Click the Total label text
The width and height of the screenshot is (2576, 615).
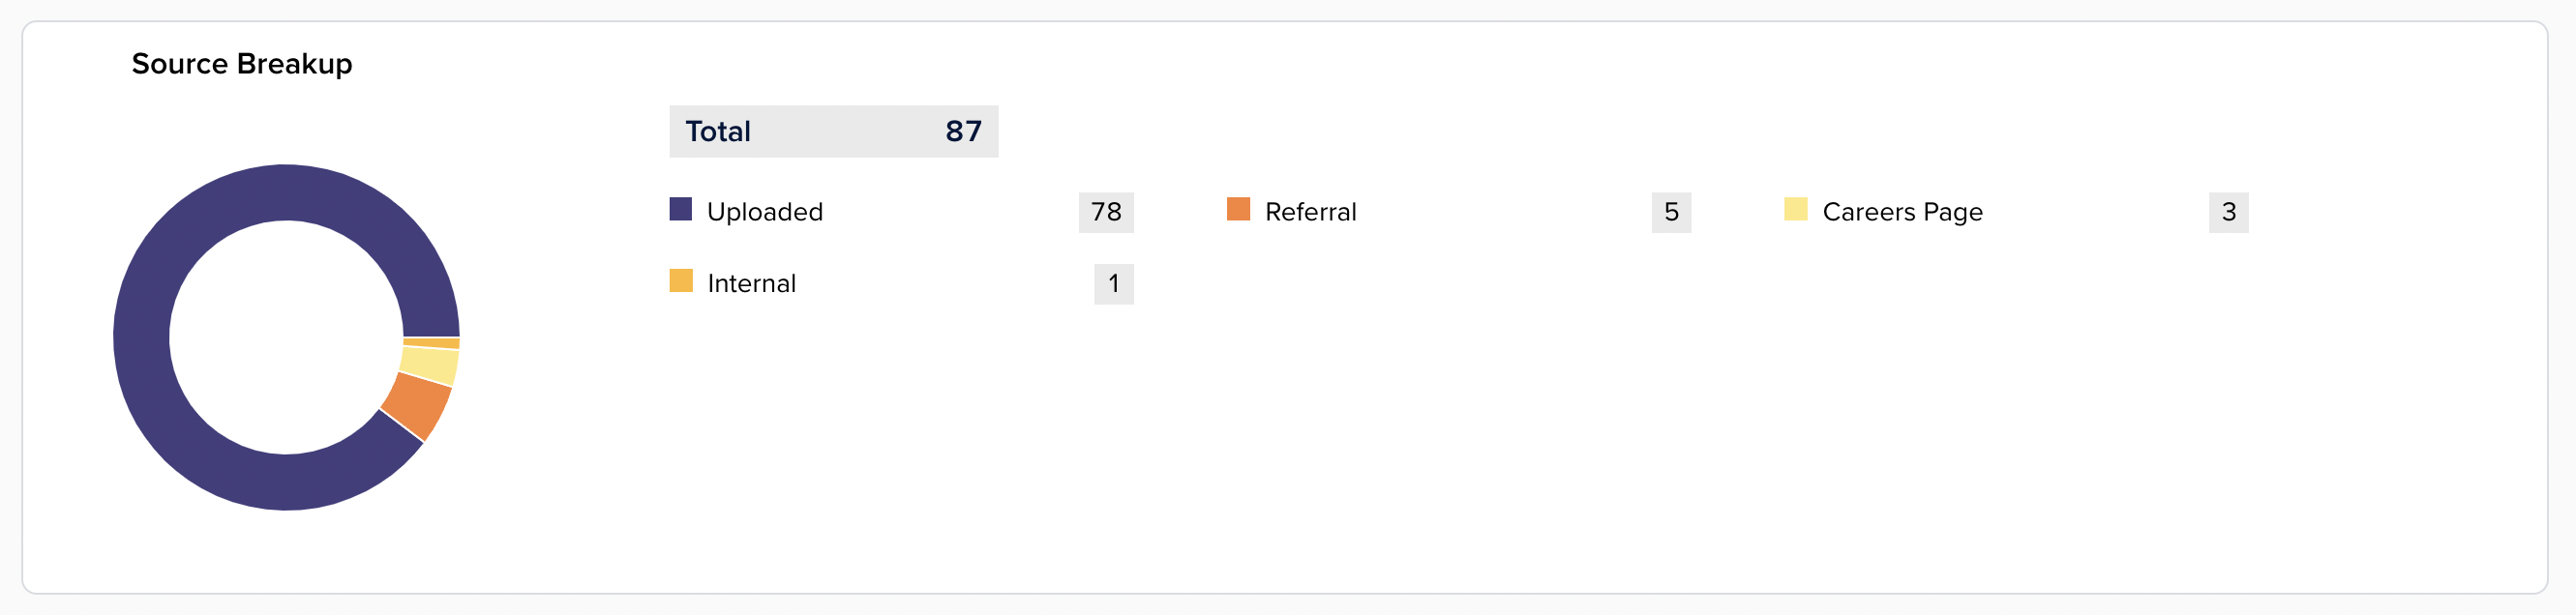[x=718, y=131]
